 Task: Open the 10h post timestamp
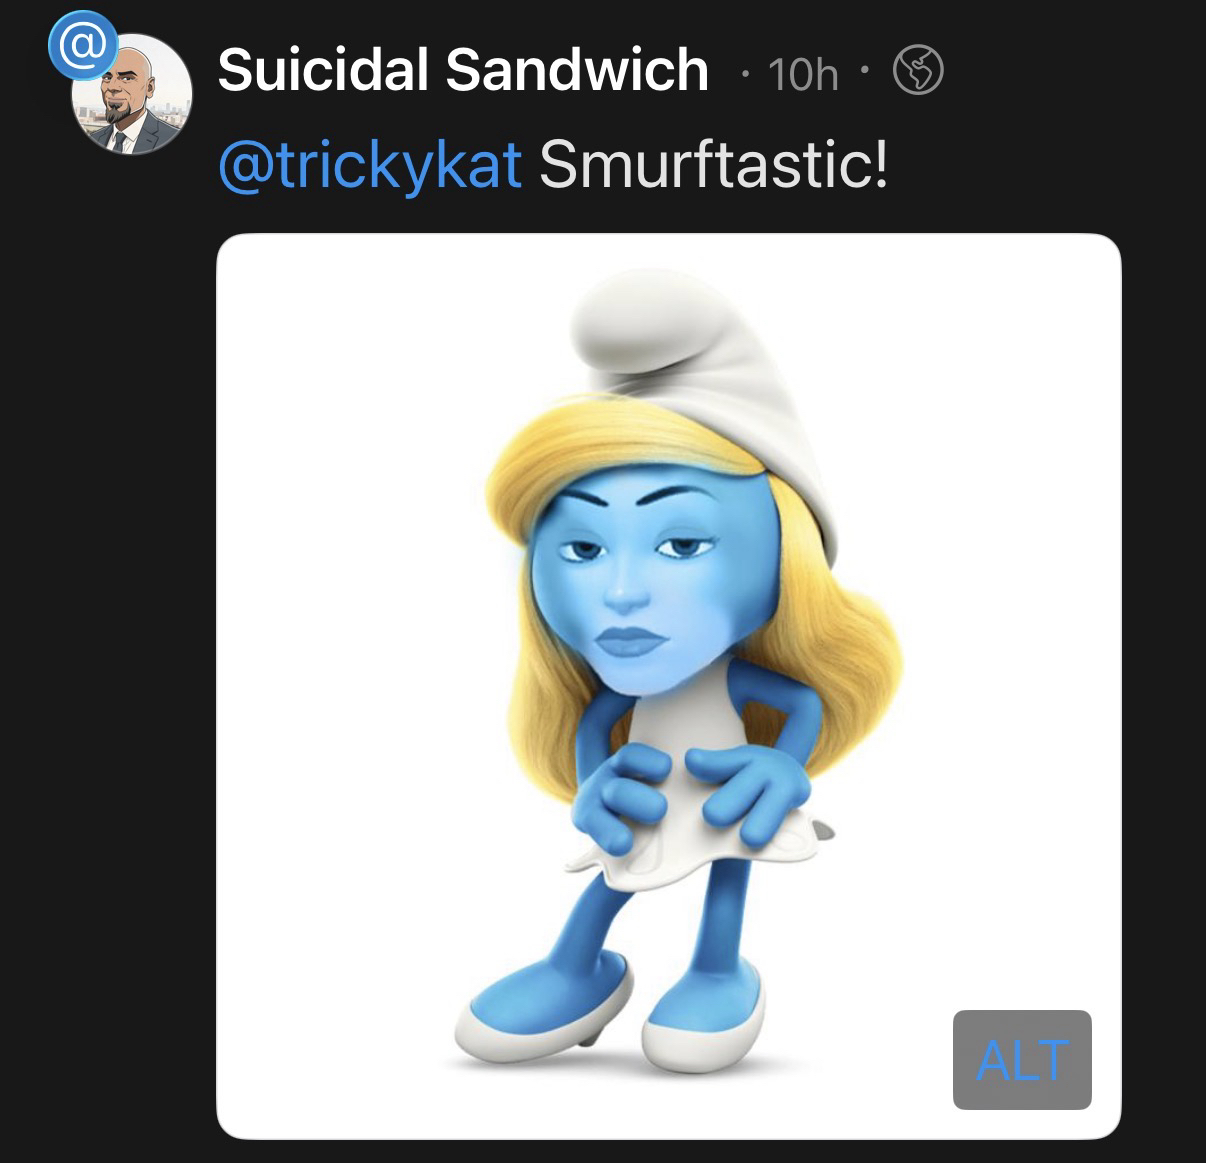pos(803,74)
